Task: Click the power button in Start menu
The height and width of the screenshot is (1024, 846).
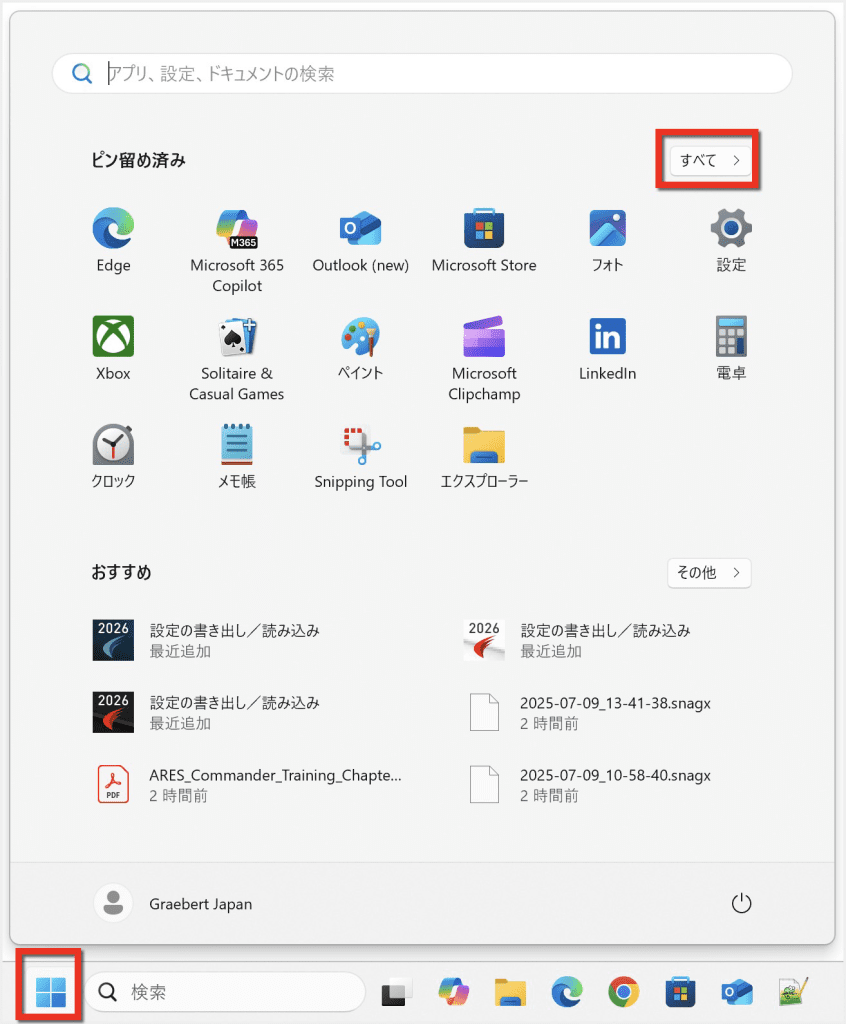Action: (x=741, y=904)
